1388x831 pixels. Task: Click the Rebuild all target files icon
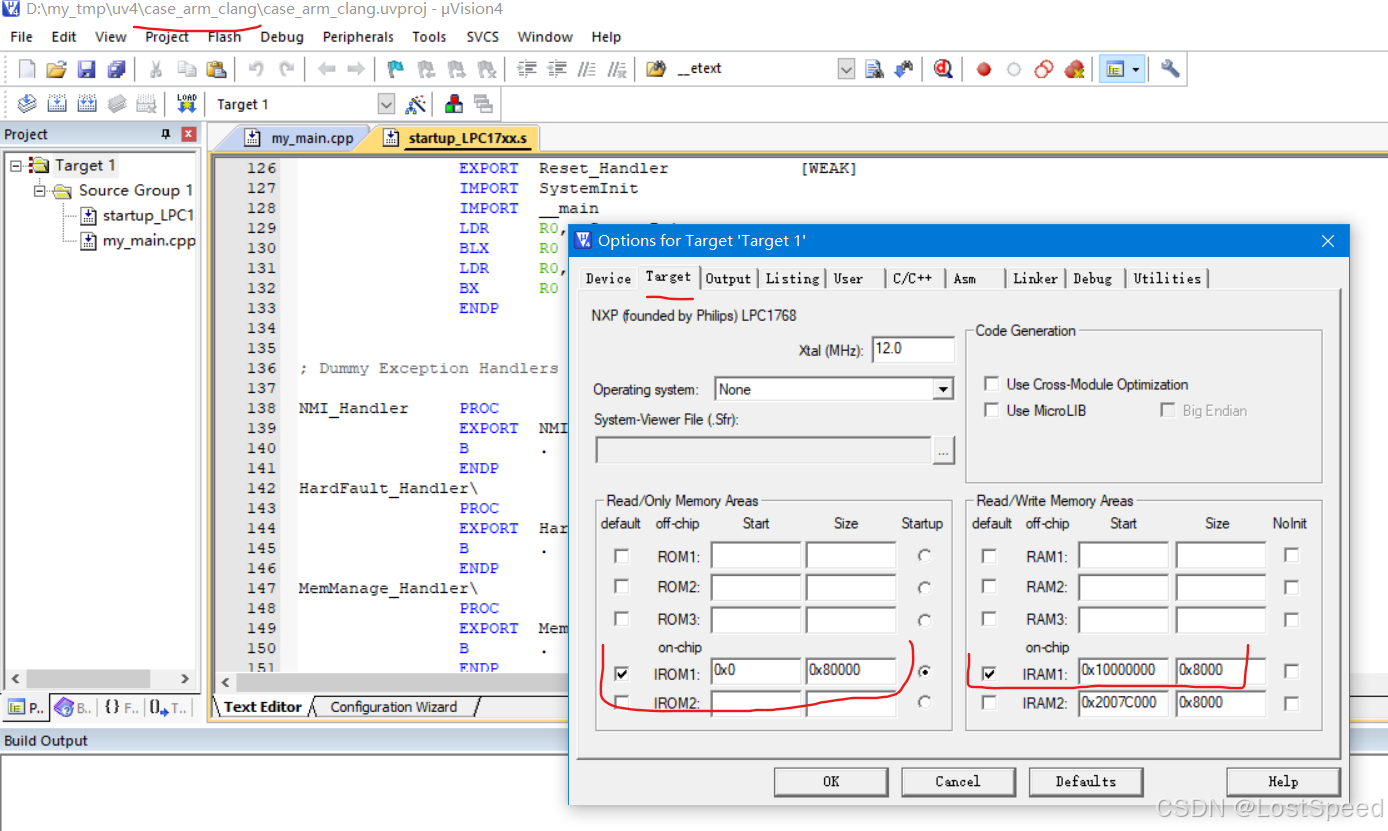click(x=87, y=104)
